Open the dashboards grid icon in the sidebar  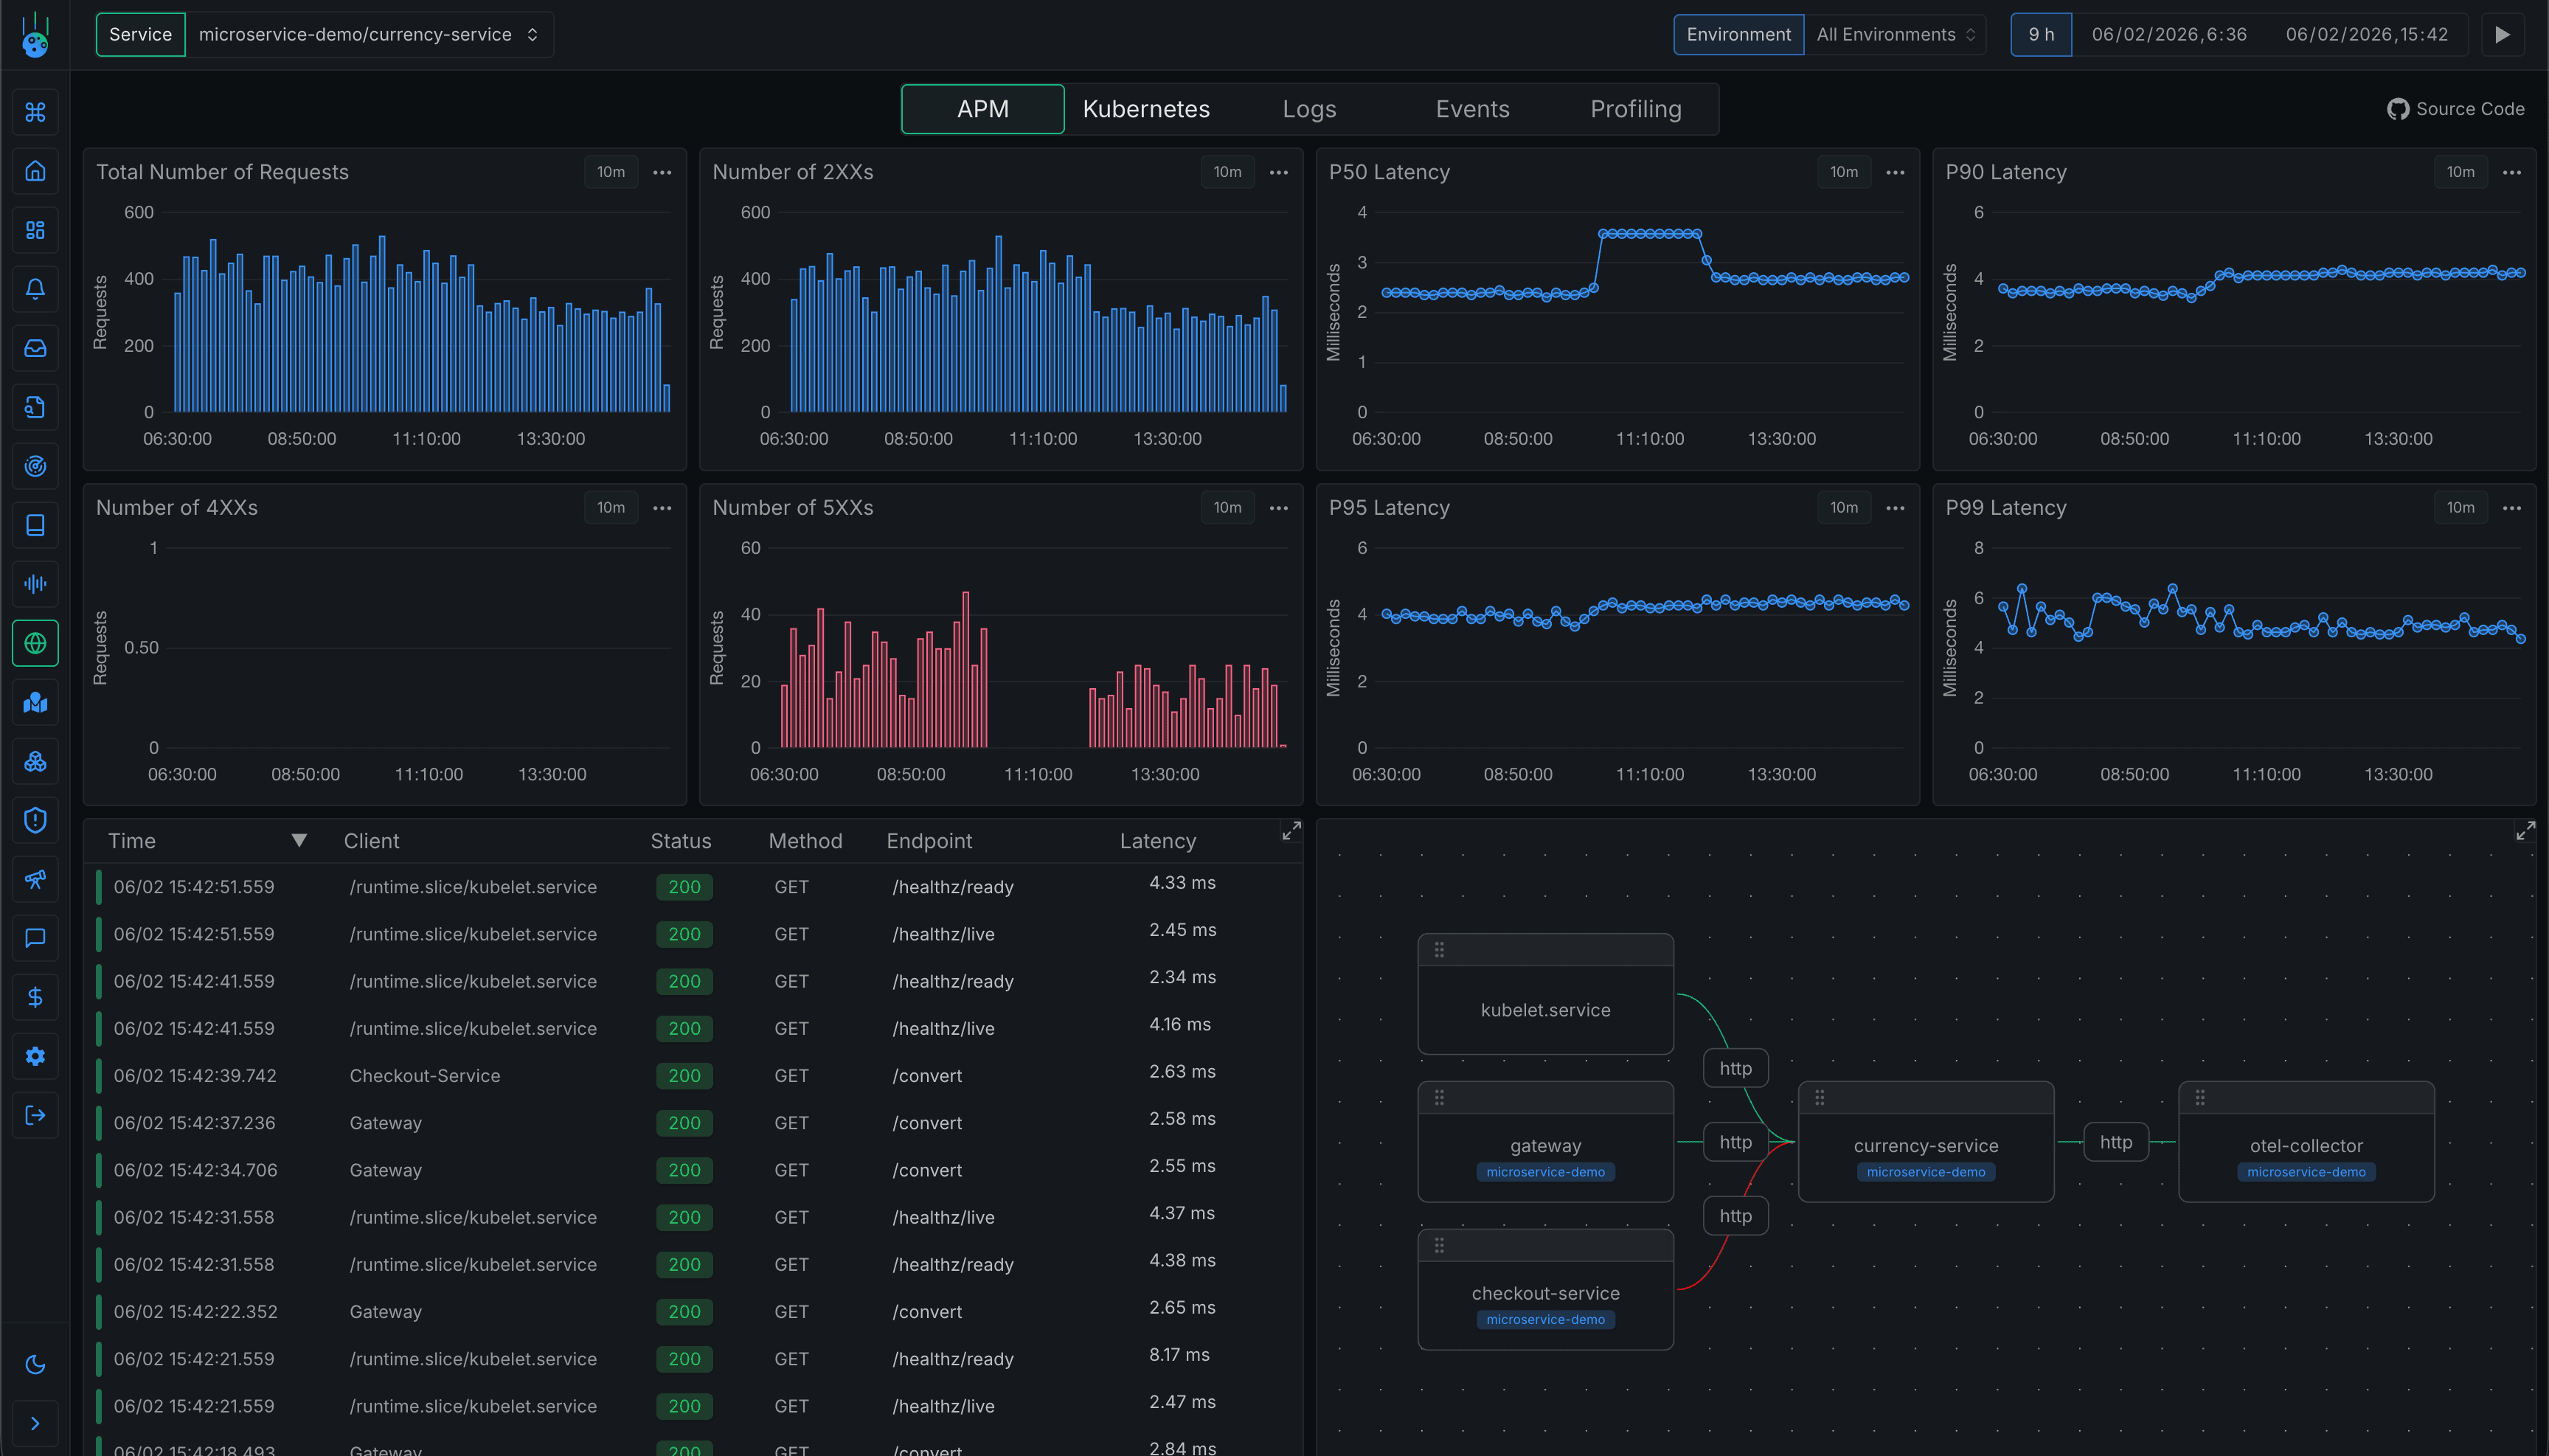coord(35,230)
